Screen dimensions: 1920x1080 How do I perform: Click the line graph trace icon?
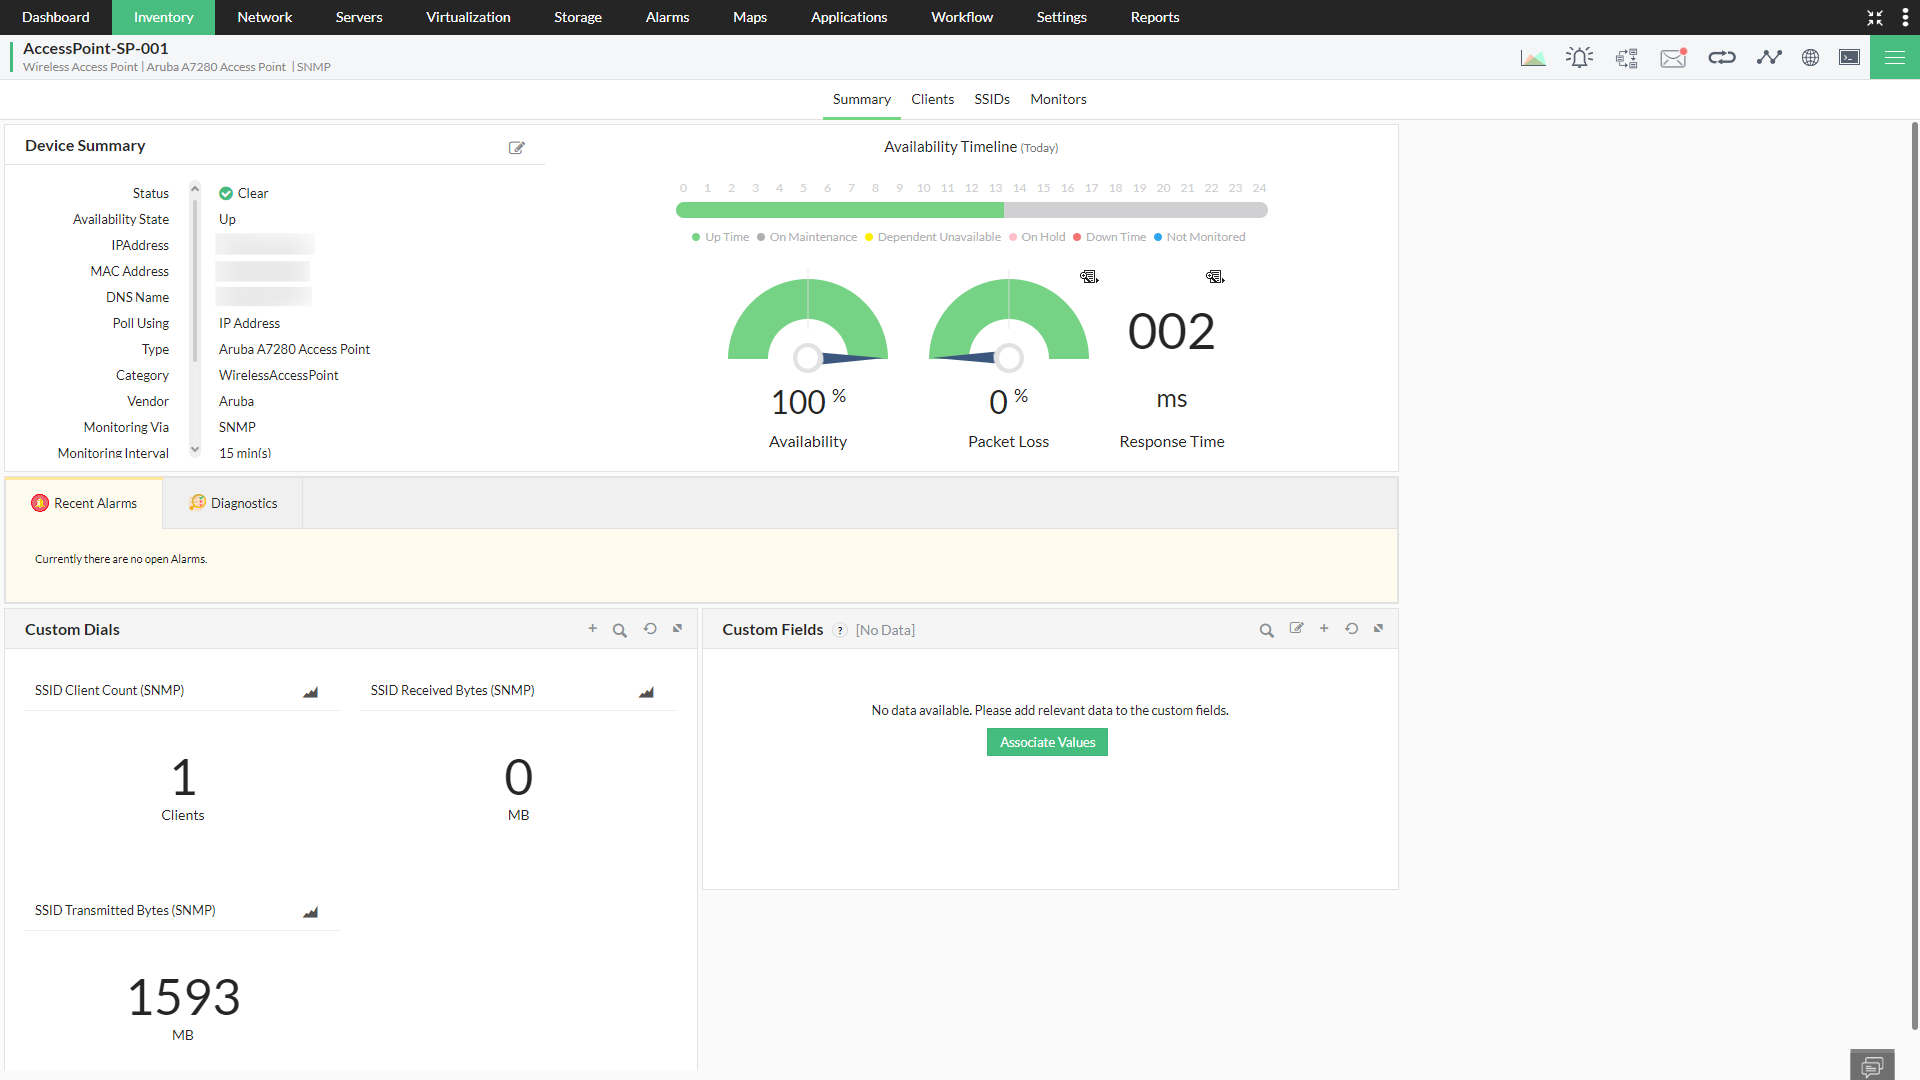pyautogui.click(x=1769, y=58)
